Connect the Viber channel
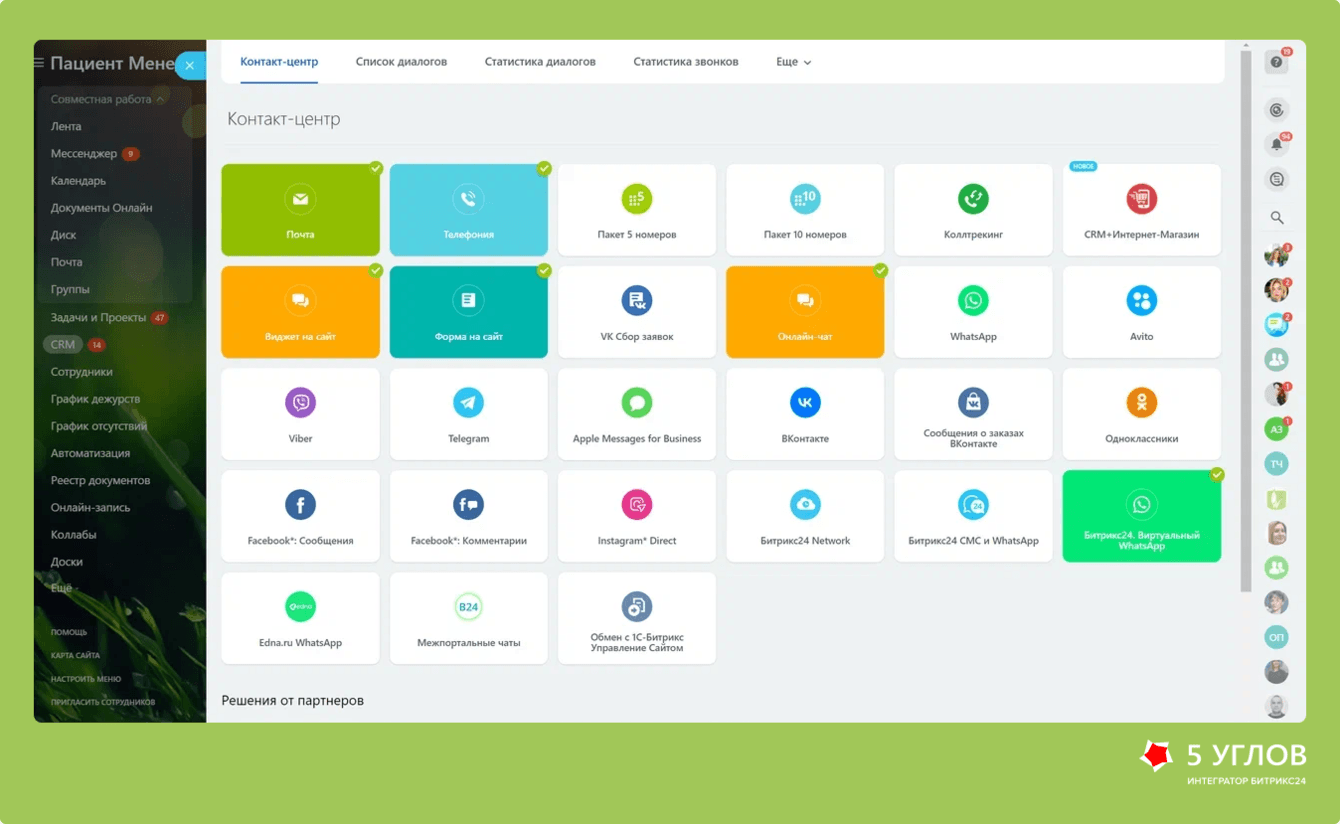This screenshot has height=824, width=1340. pos(300,414)
